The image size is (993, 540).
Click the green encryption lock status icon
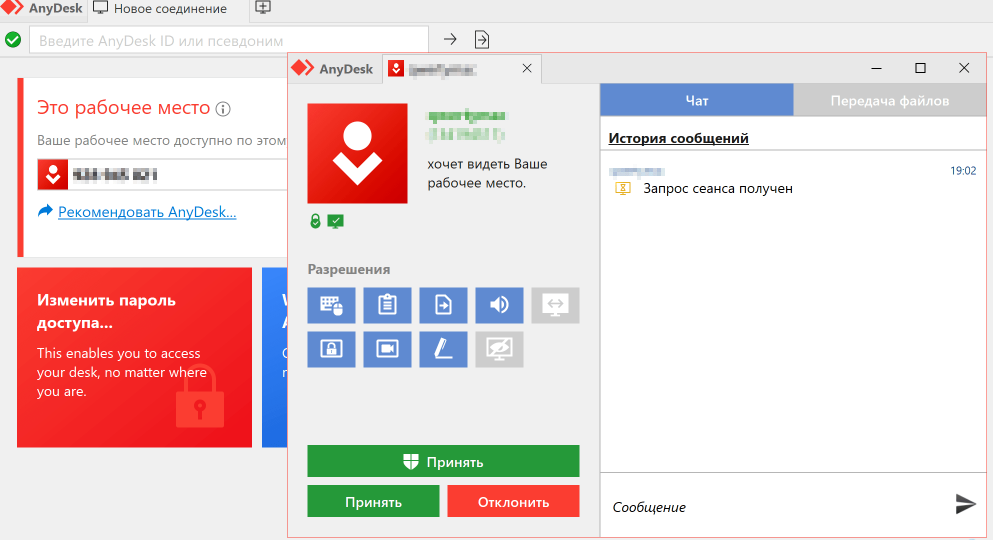(315, 221)
